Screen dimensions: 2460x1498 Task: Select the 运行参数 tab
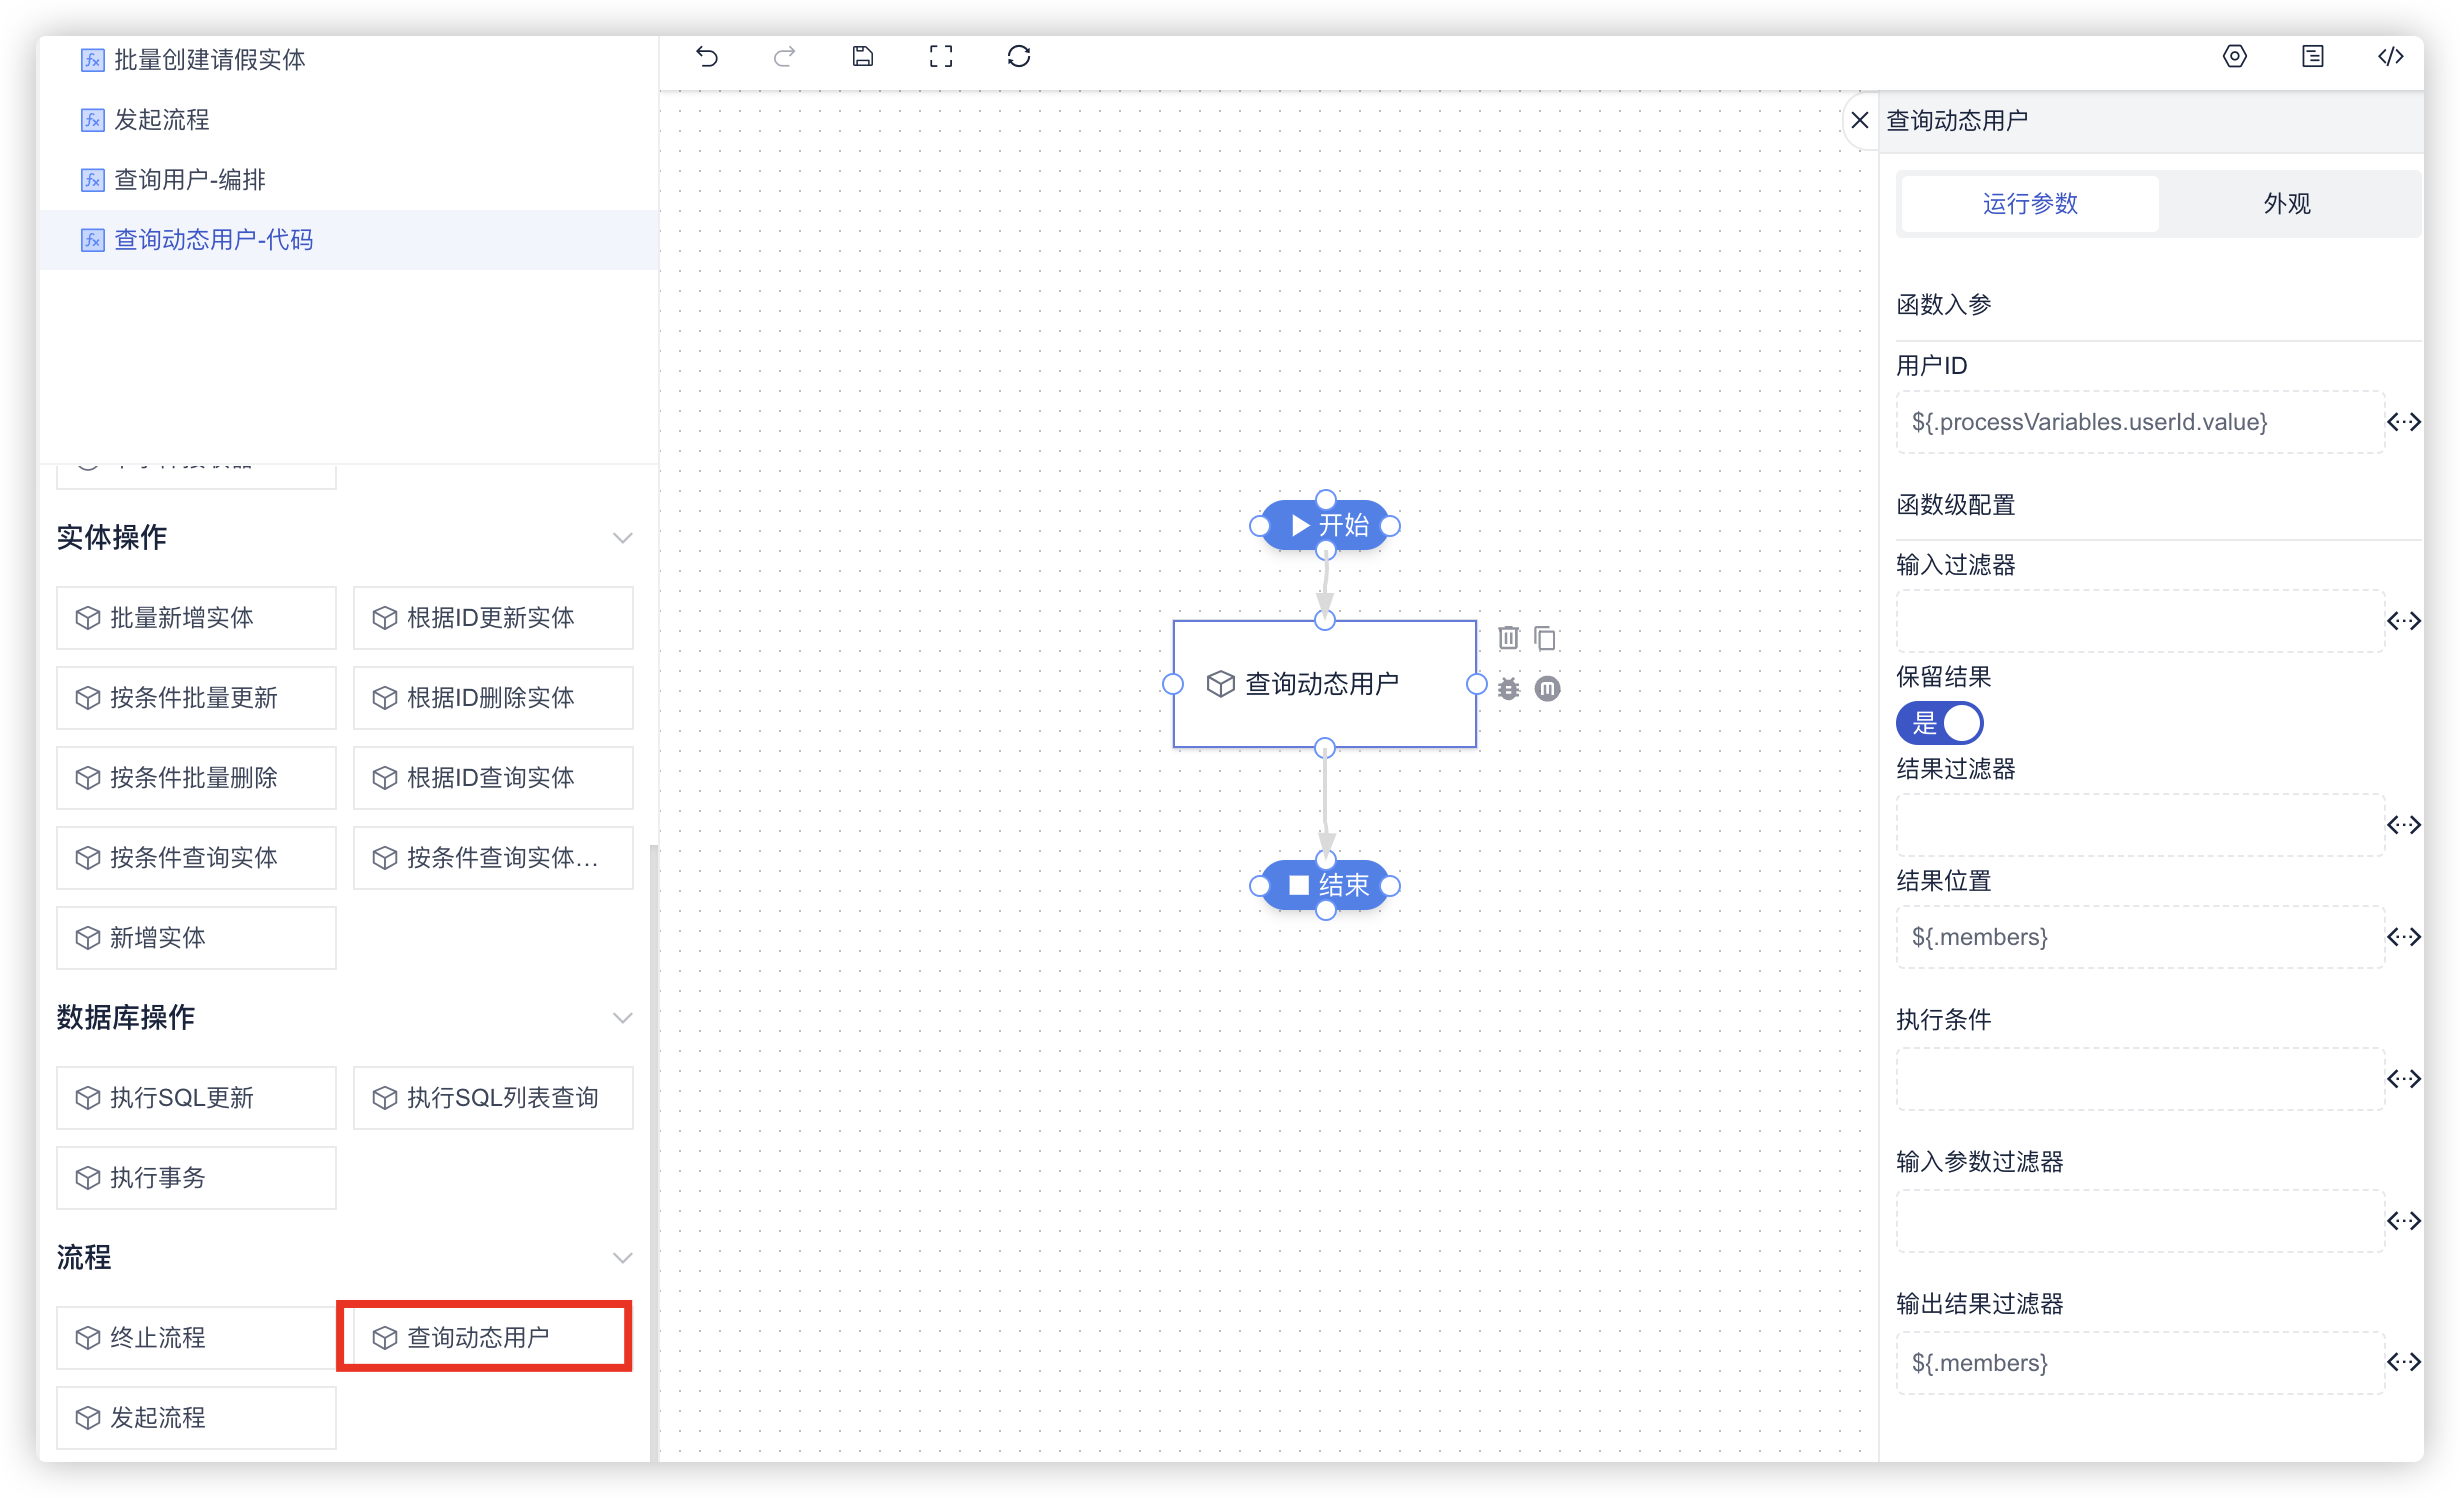2029,204
